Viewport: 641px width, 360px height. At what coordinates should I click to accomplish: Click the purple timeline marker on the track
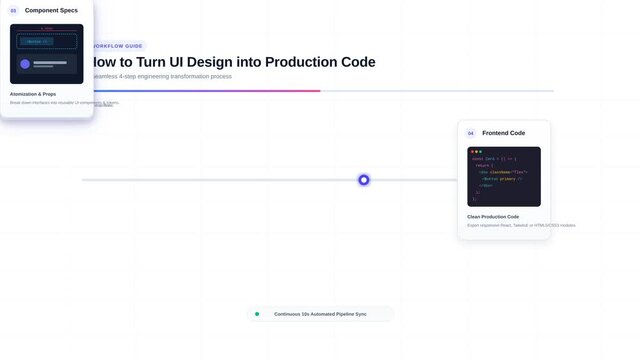click(x=364, y=180)
